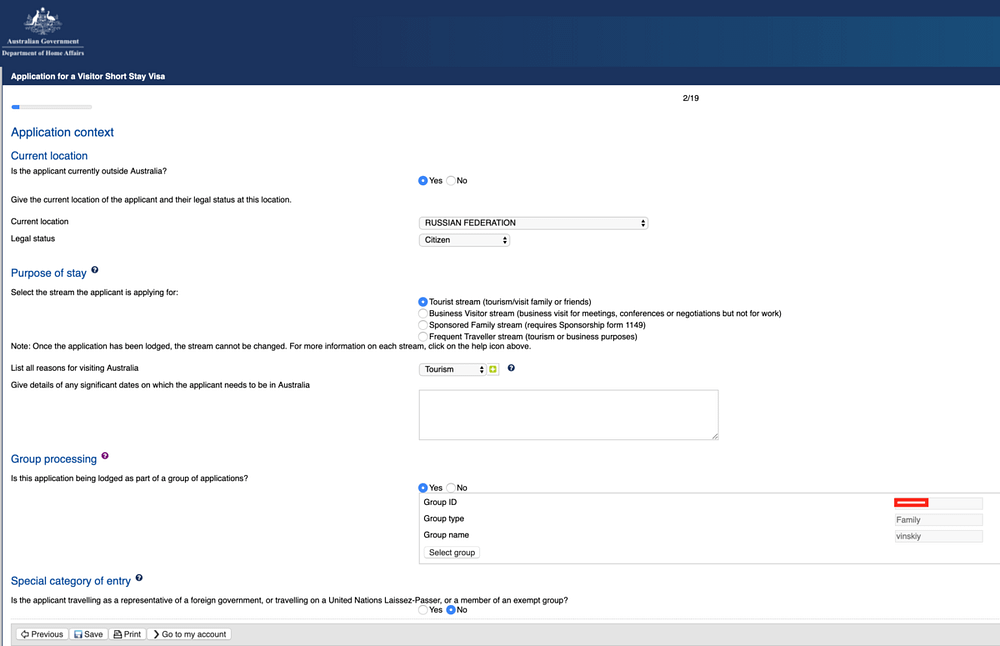Click List all reasons for visiting Australia label
The height and width of the screenshot is (646, 1000).
click(x=75, y=368)
